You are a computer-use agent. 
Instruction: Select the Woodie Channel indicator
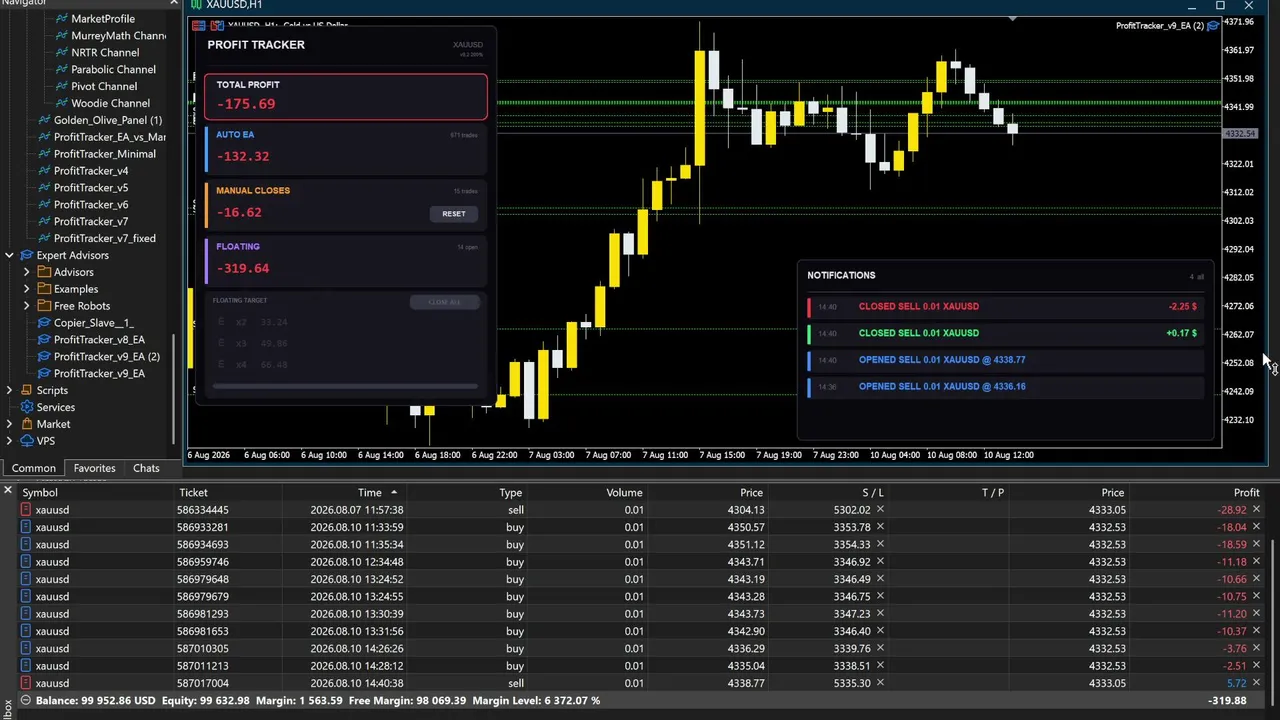pyautogui.click(x=110, y=103)
